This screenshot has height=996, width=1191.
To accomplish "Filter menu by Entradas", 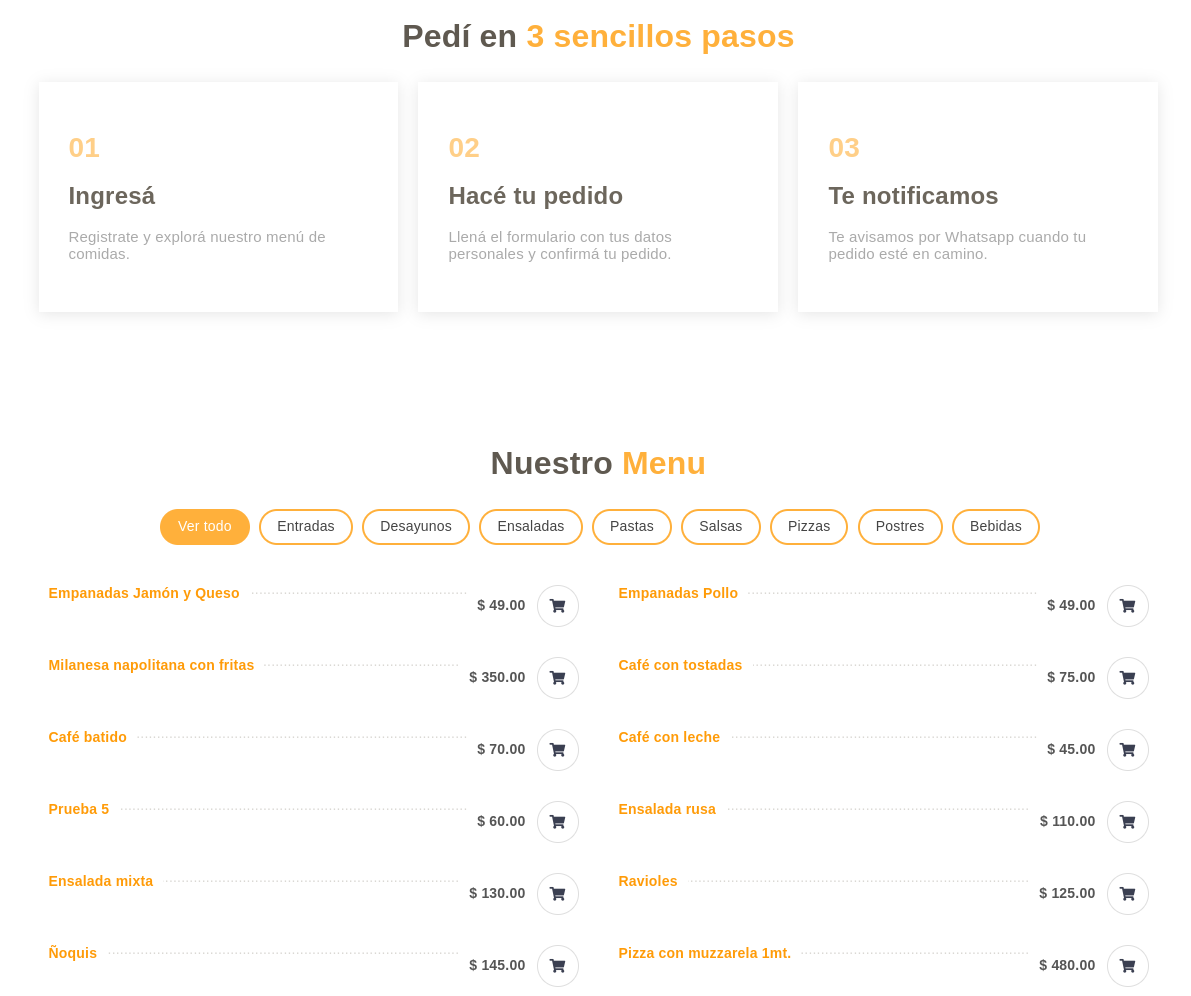I will (305, 527).
